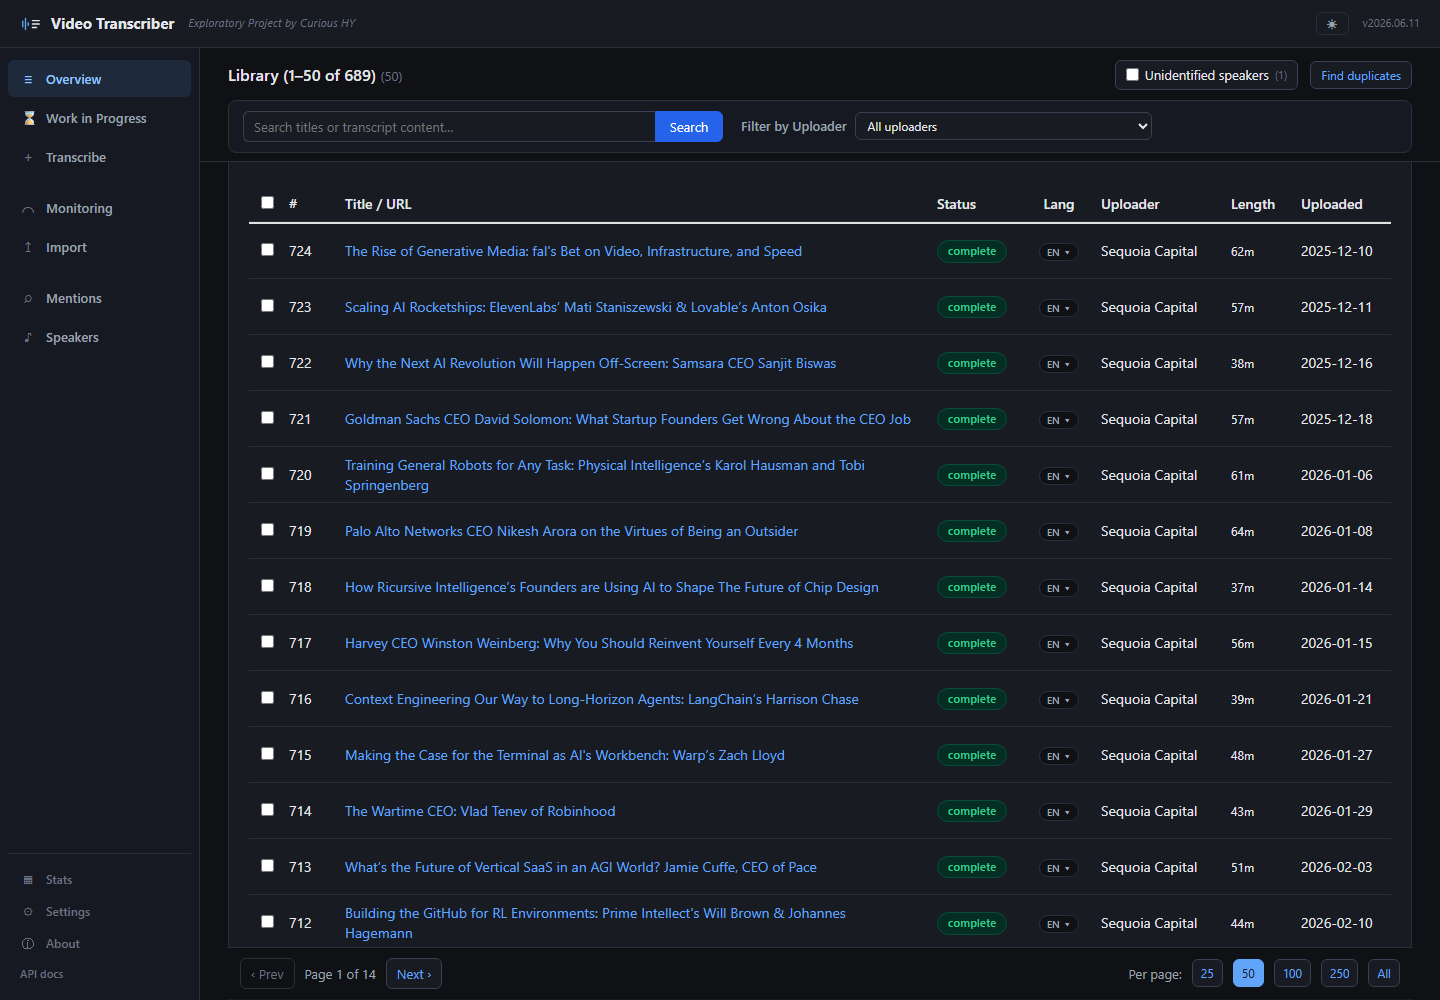Screen dimensions: 1440x1000
Task: Open the EN language dropdown for row 715
Action: tap(1059, 756)
